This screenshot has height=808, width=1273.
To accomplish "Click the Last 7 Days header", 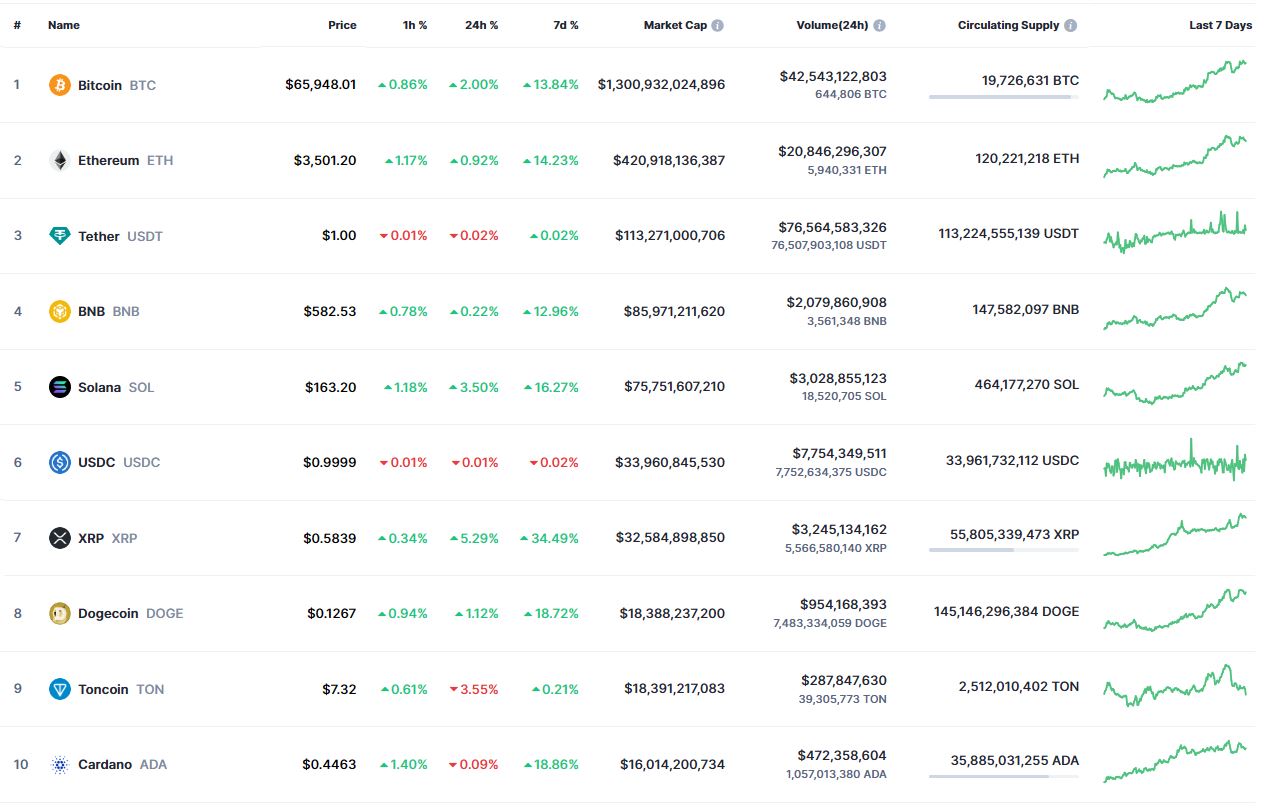I will 1220,25.
